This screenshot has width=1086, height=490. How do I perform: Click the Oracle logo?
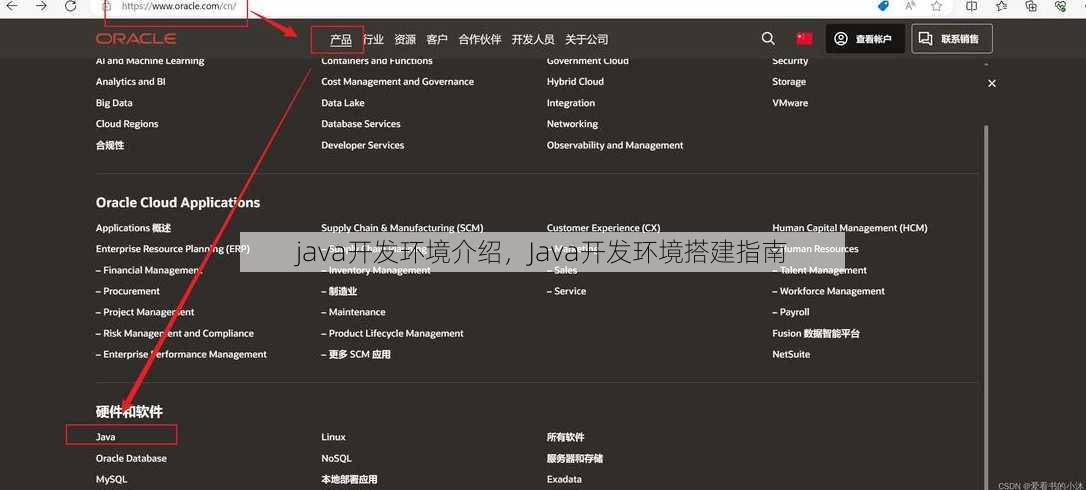click(136, 39)
